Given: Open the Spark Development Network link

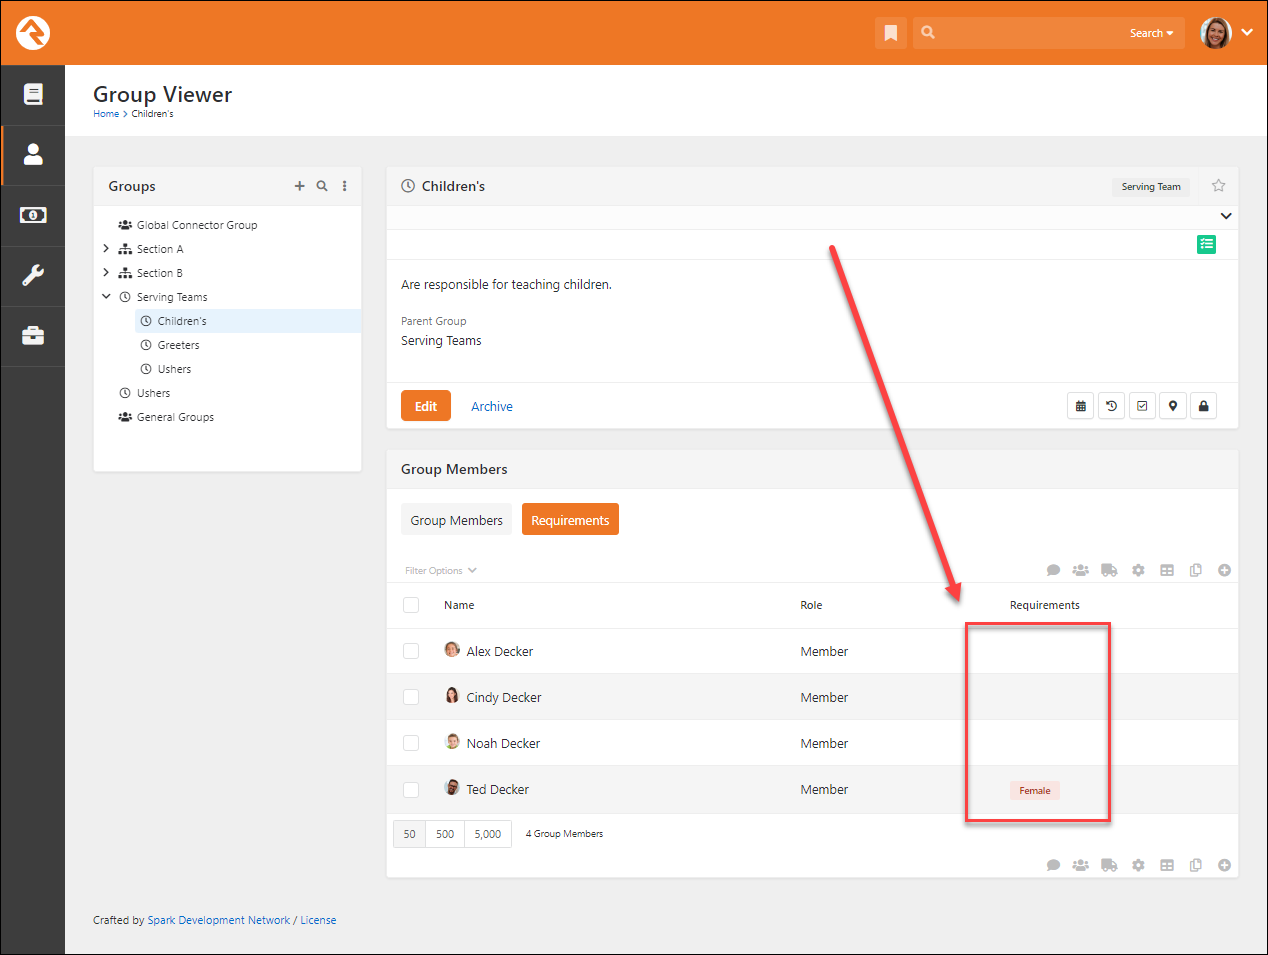Looking at the screenshot, I should (219, 919).
